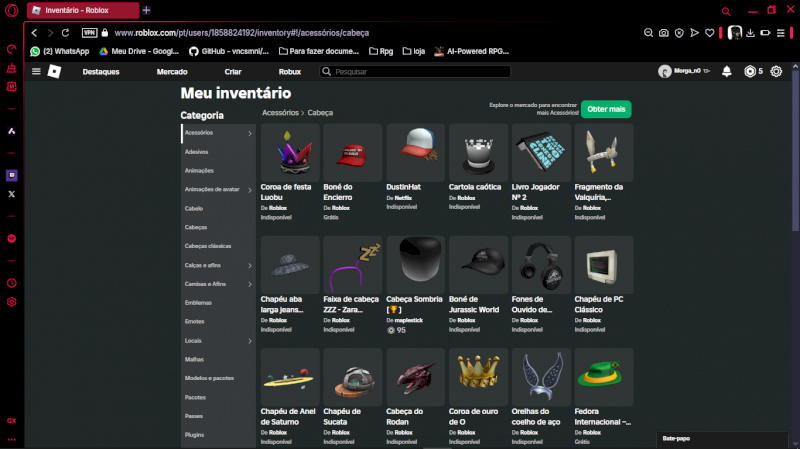Click the Pesquisar search field
This screenshot has width=800, height=449.
(415, 71)
